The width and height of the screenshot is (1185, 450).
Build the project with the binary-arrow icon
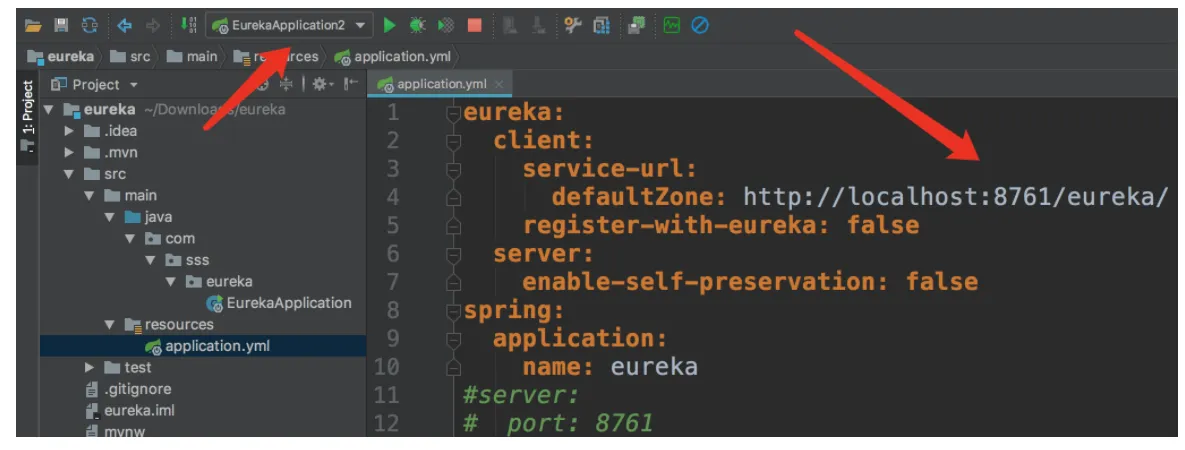[x=188, y=26]
